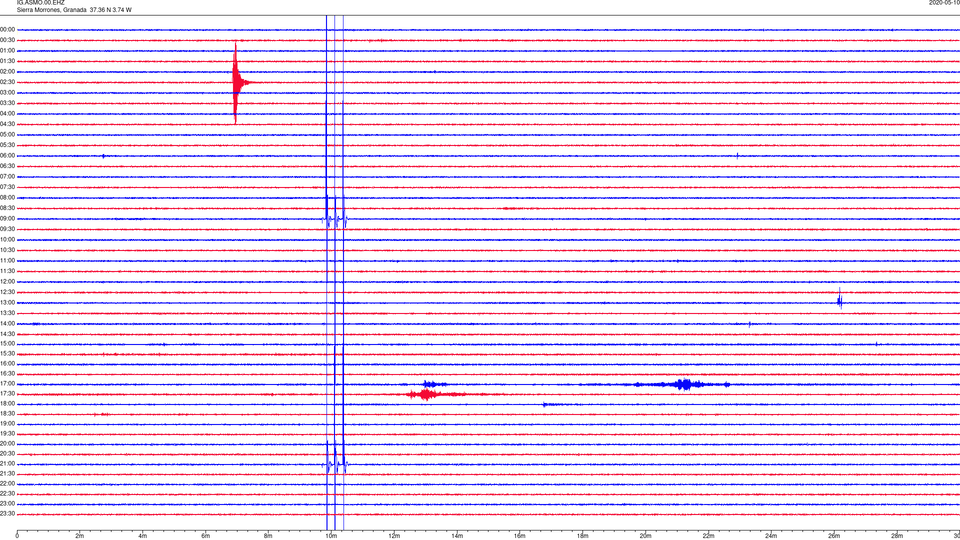Screen dimensions: 960x540
Task: Click the 17:00 time label
Action: tap(7, 384)
